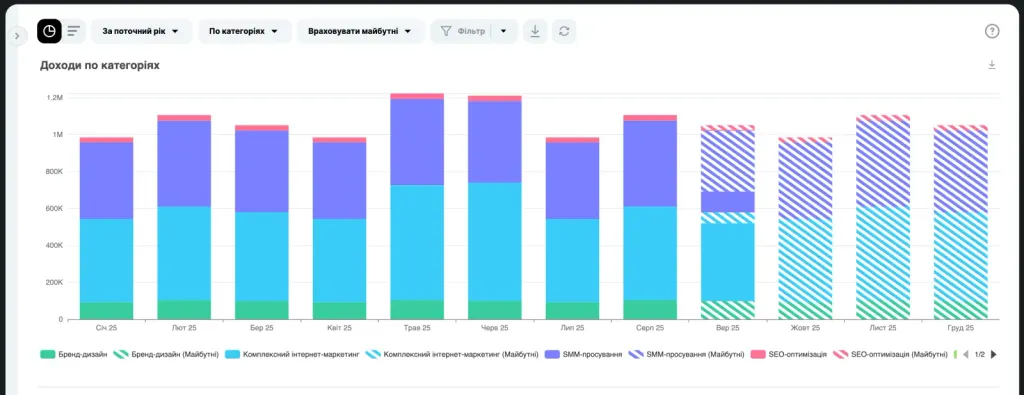Switch to the horizontal bar list view icon
Screen dimensions: 1024x395
click(74, 31)
